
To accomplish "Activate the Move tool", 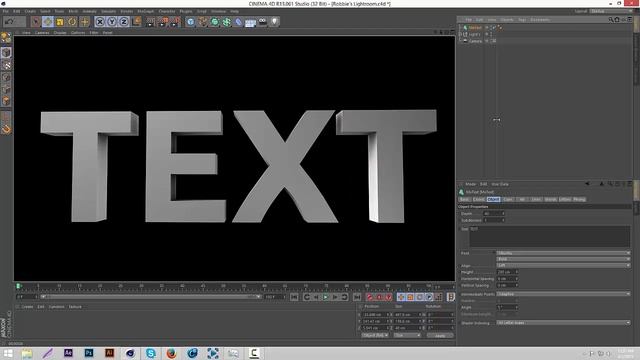I will click(48, 22).
